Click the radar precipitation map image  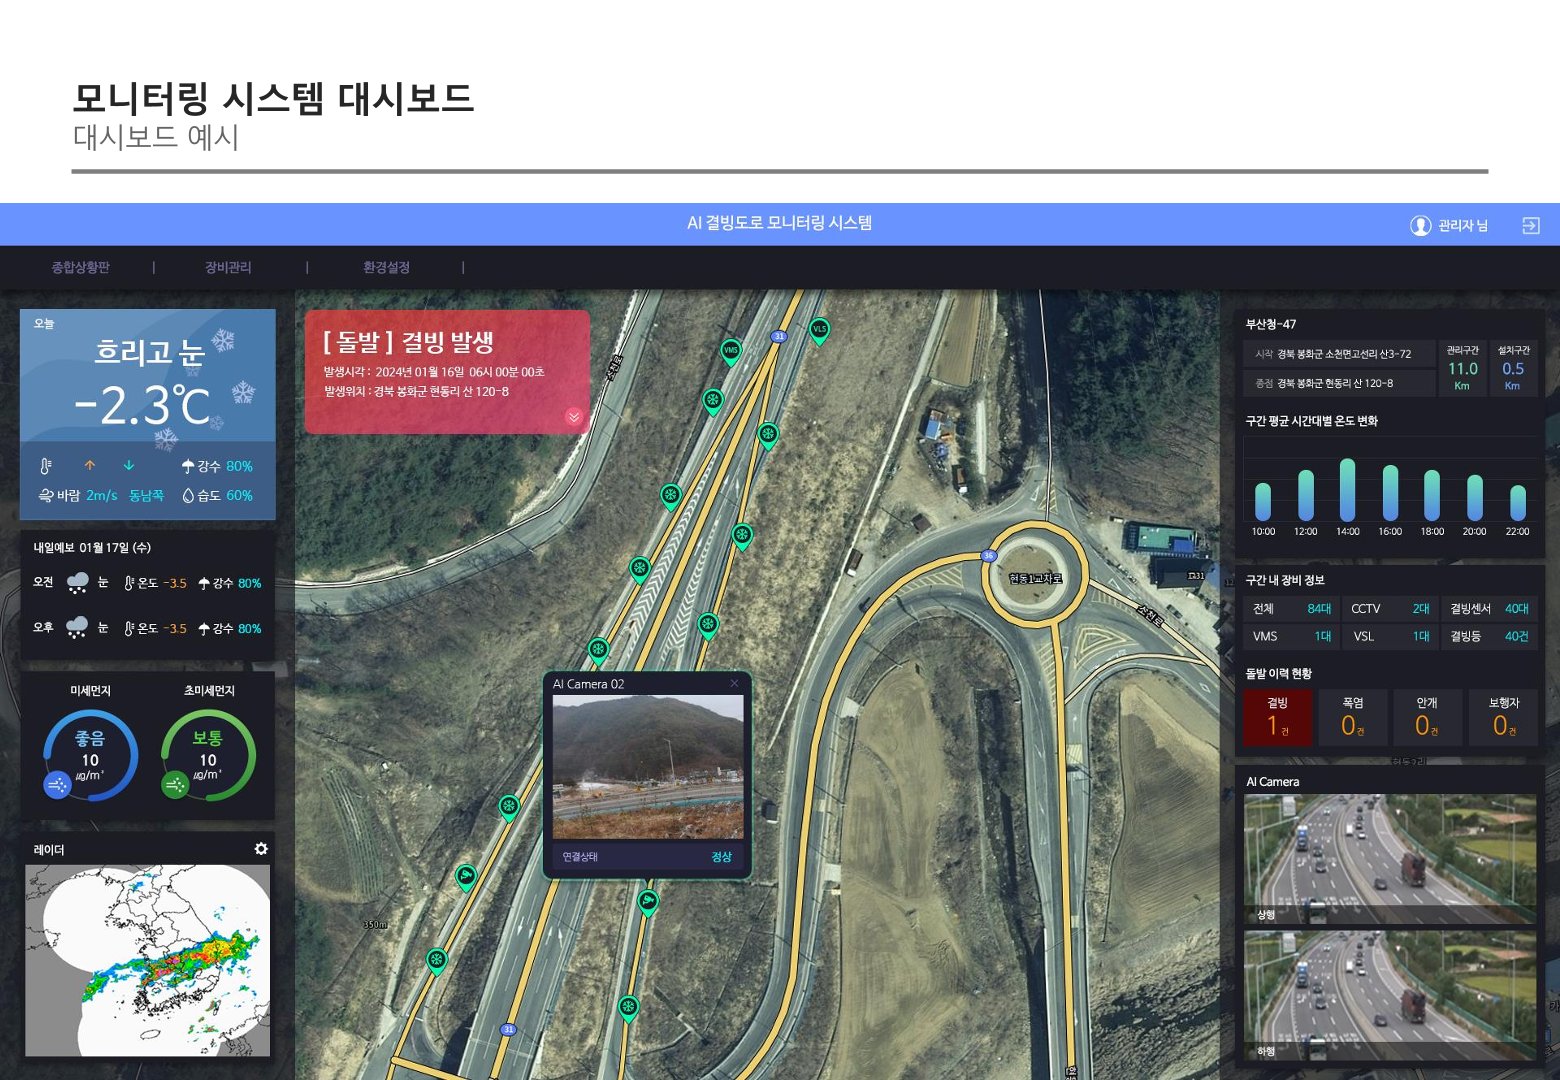point(147,961)
